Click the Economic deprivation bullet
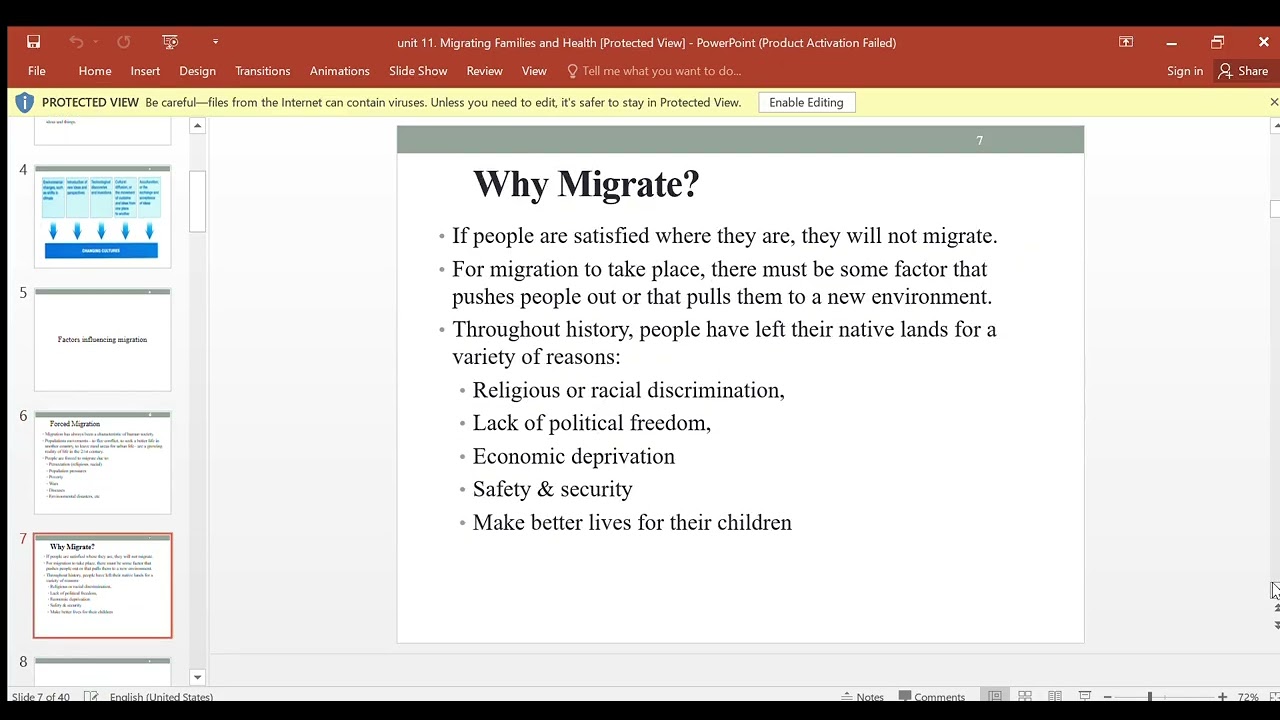Screen dimensions: 1280x720 [x=574, y=456]
